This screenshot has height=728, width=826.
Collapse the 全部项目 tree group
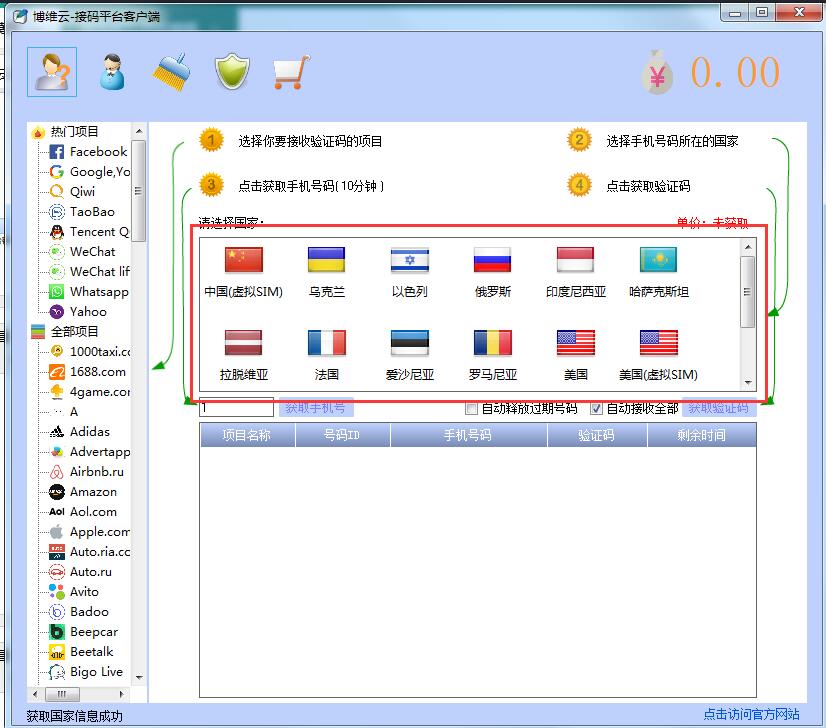[x=65, y=331]
